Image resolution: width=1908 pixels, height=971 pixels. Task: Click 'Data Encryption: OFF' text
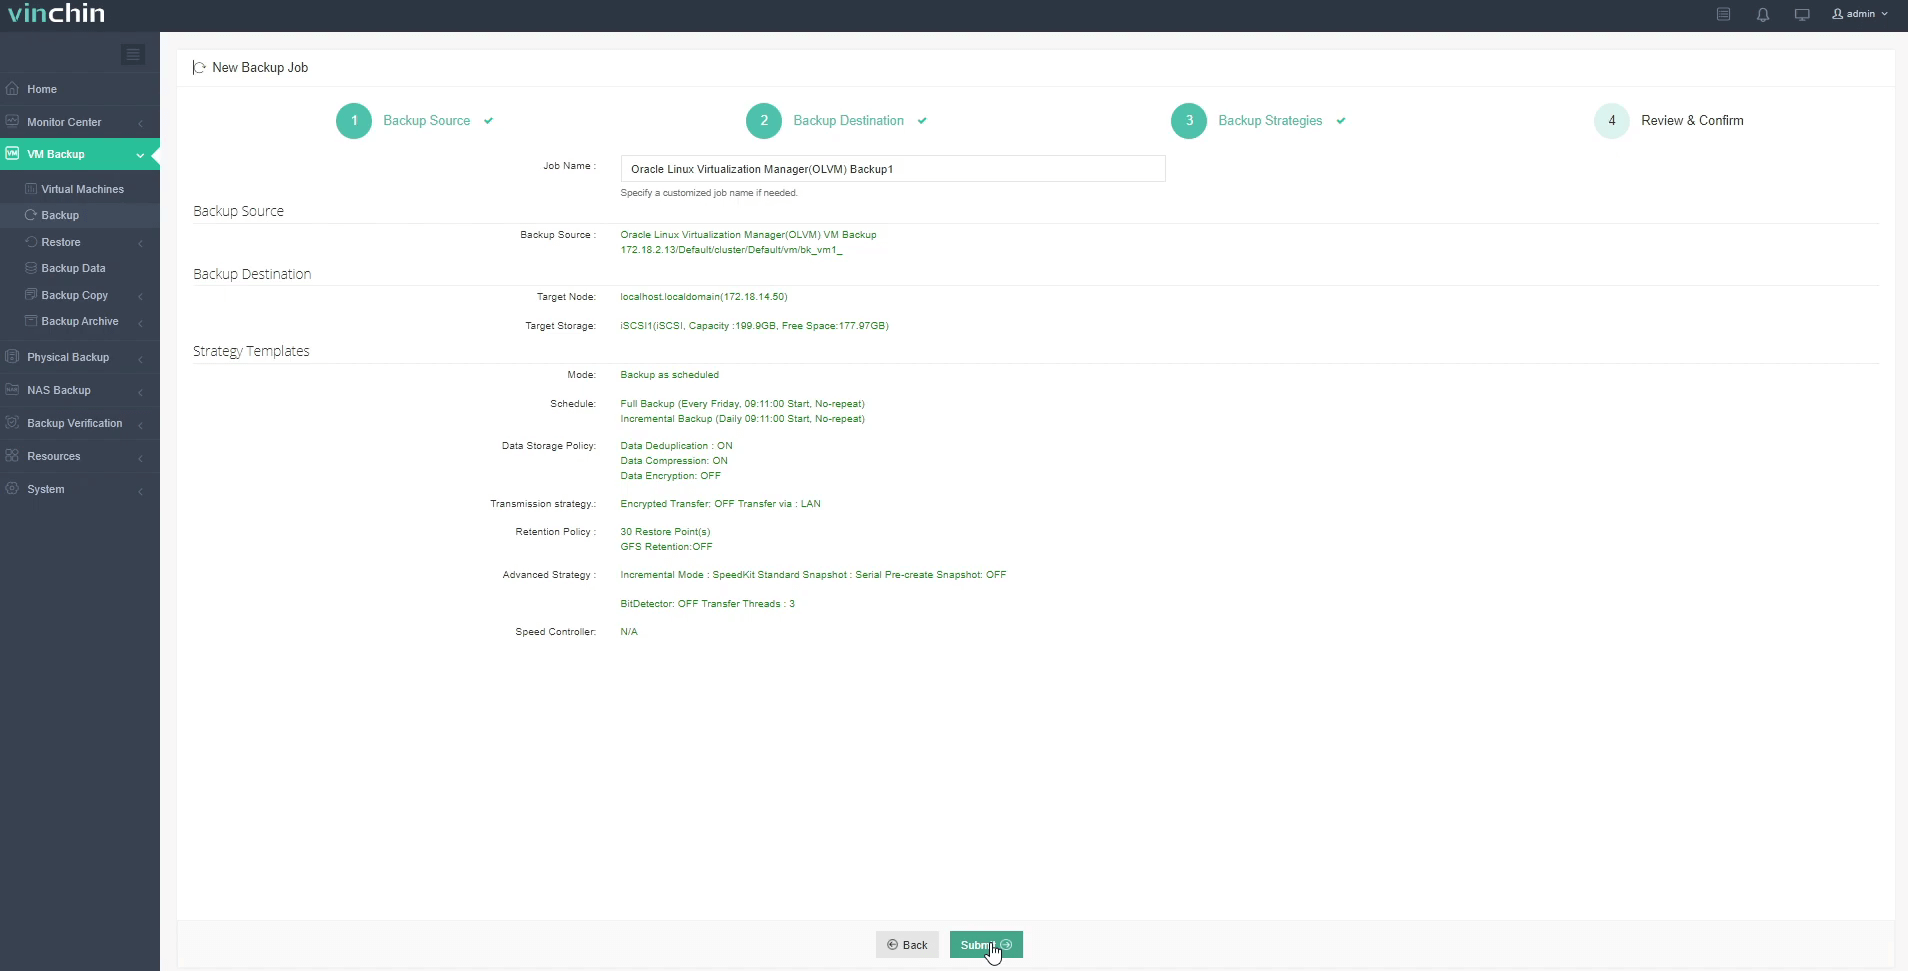click(x=670, y=476)
